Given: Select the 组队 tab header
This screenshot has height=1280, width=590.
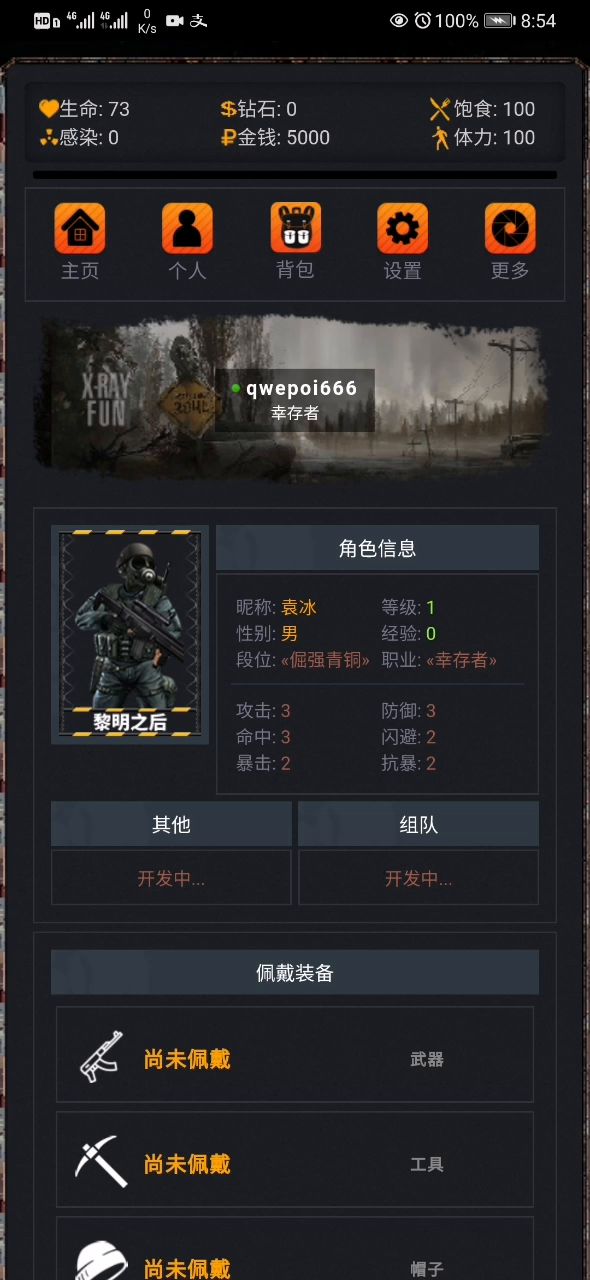Looking at the screenshot, I should [x=418, y=824].
